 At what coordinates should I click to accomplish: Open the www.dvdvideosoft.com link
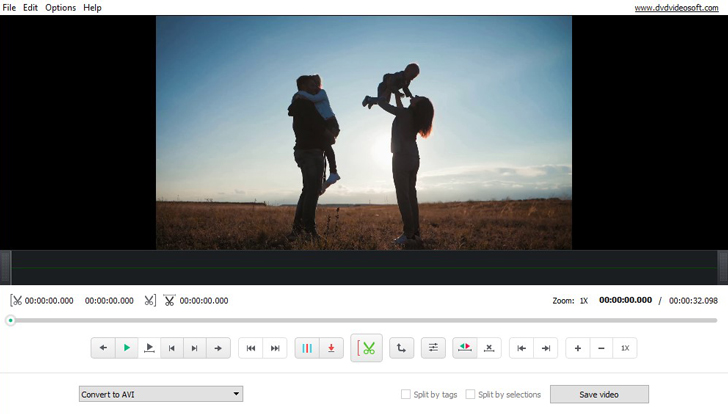click(x=679, y=8)
